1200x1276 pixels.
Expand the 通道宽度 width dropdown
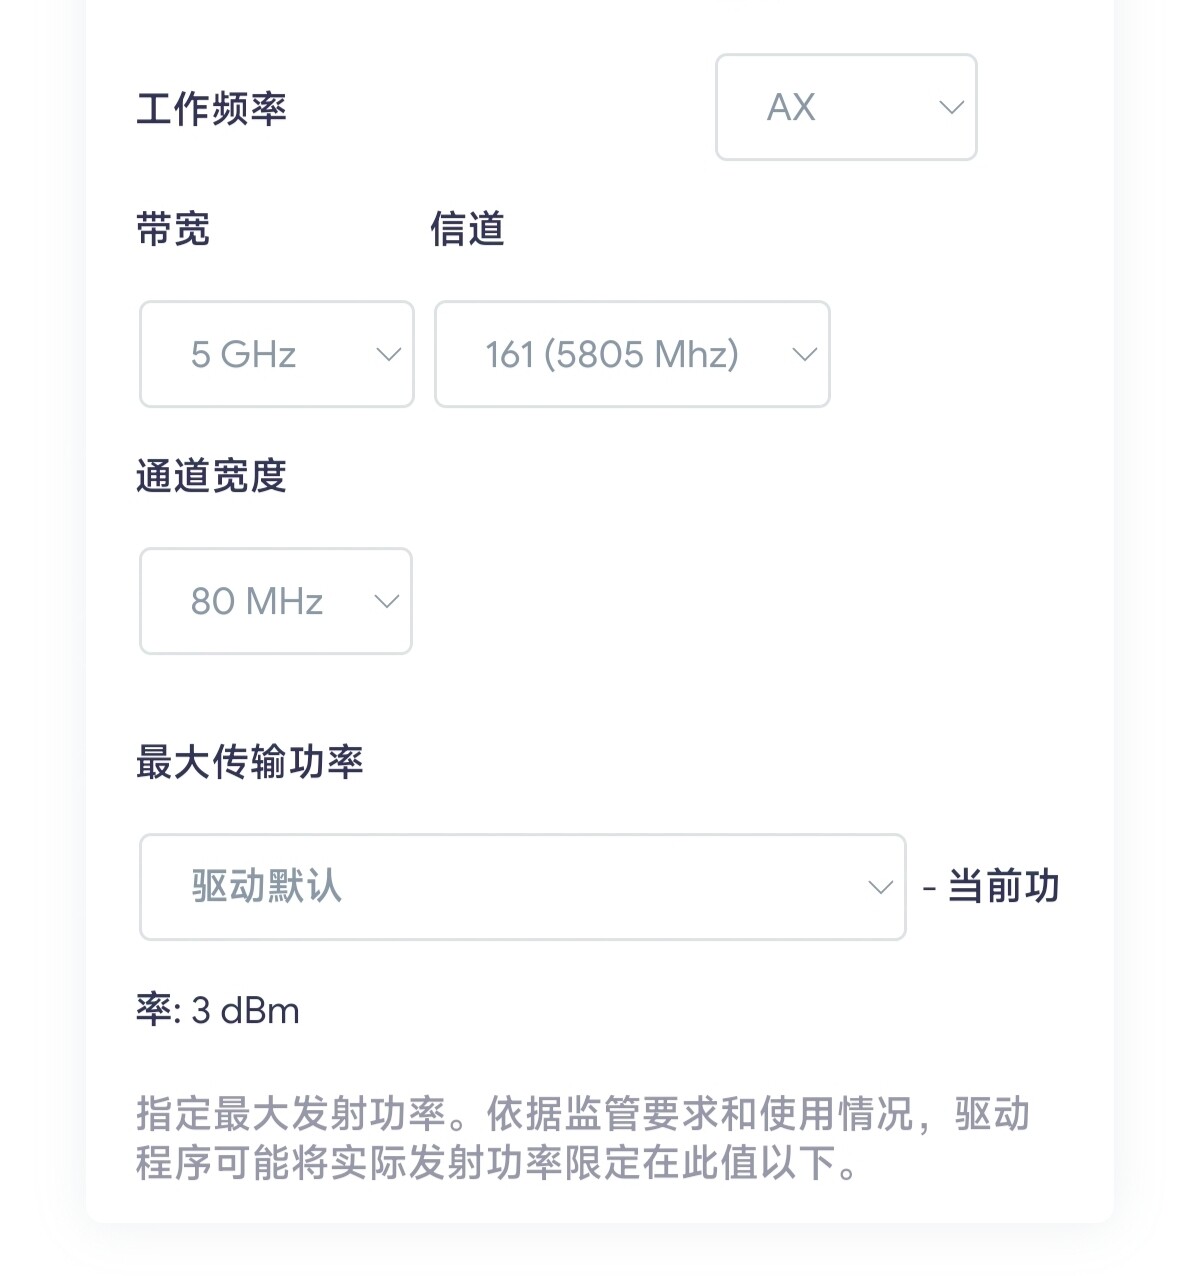pyautogui.click(x=275, y=601)
